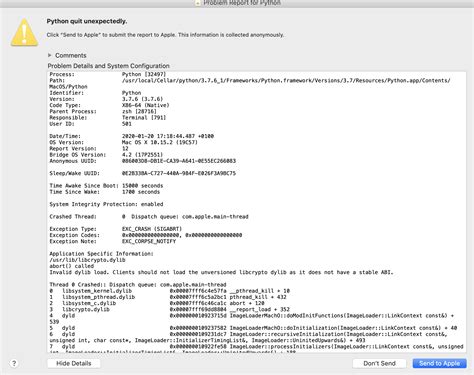Click the Hide Details button

(x=74, y=363)
